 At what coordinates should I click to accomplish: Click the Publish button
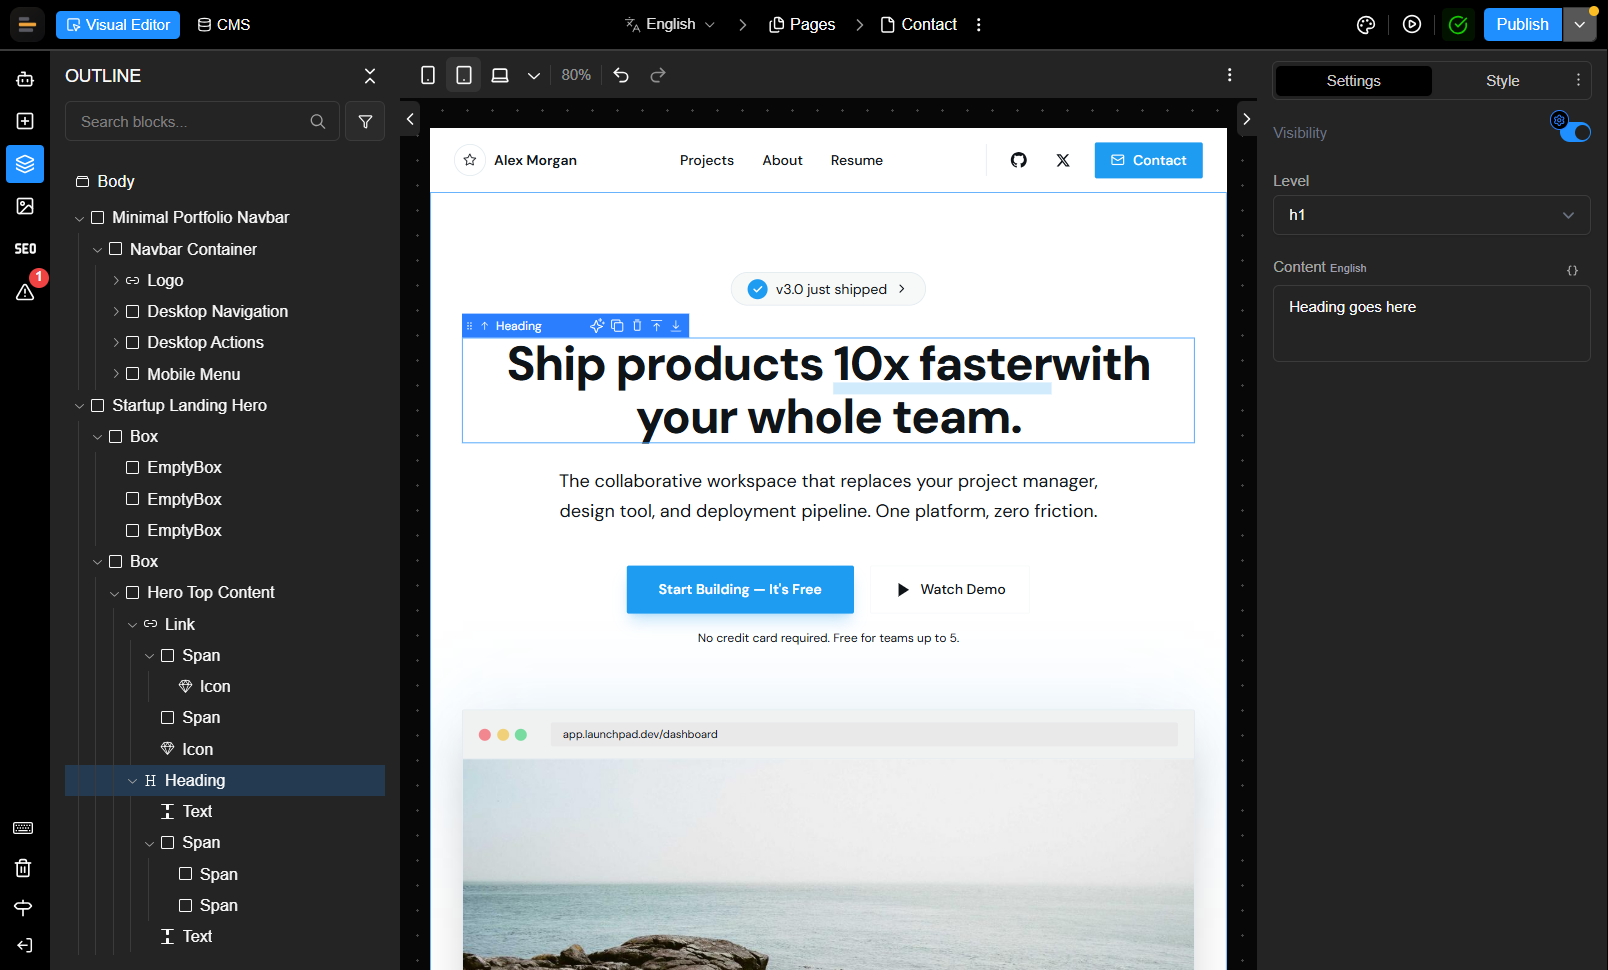[x=1522, y=24]
